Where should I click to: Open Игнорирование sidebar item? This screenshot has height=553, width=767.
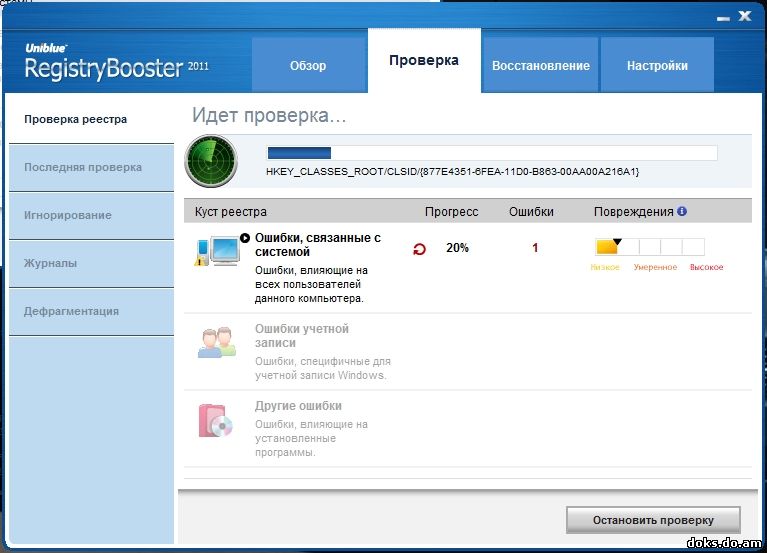(x=91, y=215)
